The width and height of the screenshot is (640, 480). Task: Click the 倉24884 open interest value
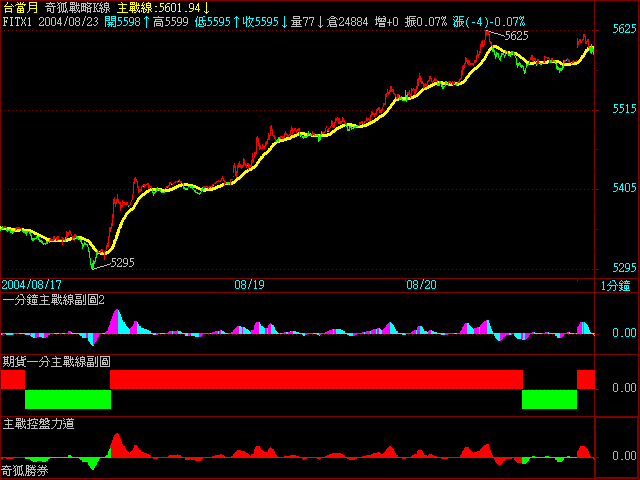(347, 22)
